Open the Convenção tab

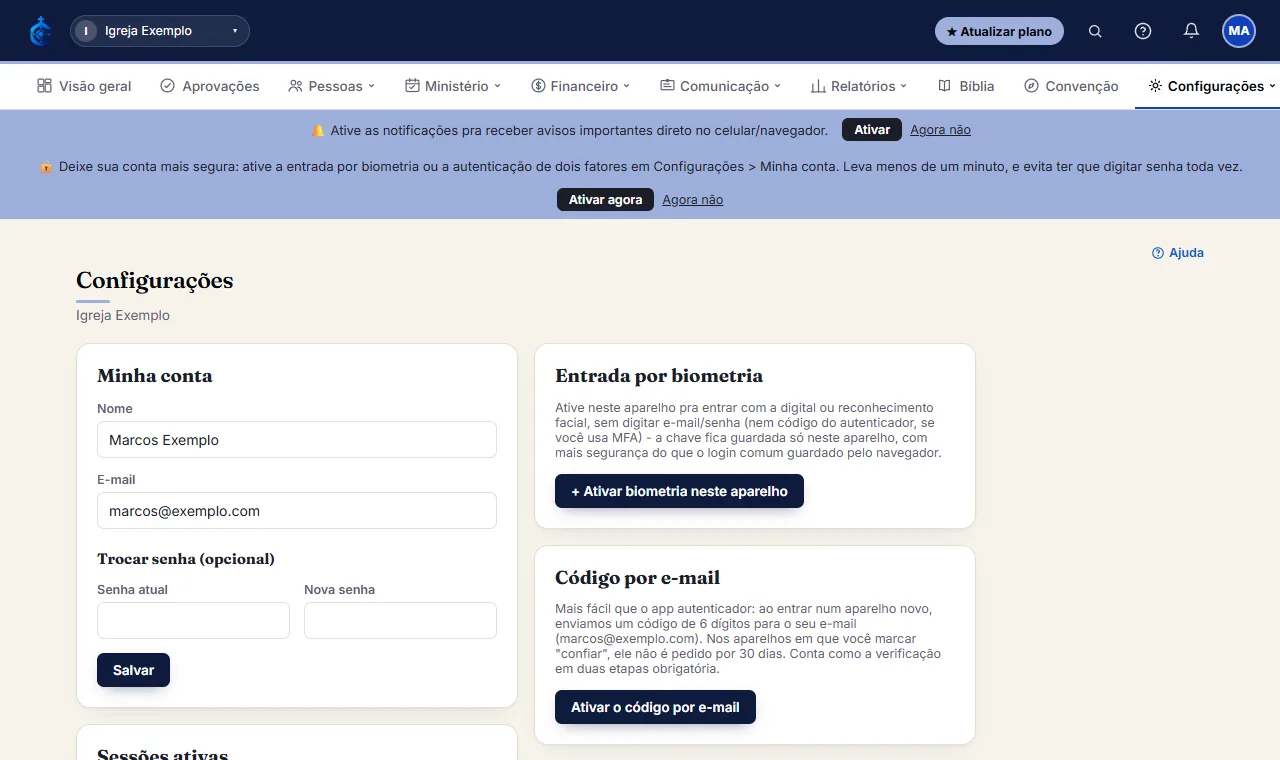[1071, 86]
